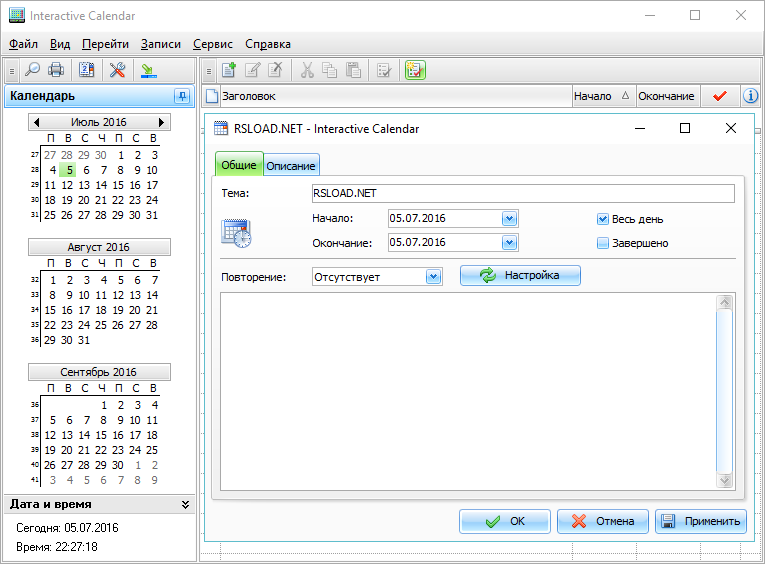
Task: Switch to the Общие tab
Action: coord(239,164)
